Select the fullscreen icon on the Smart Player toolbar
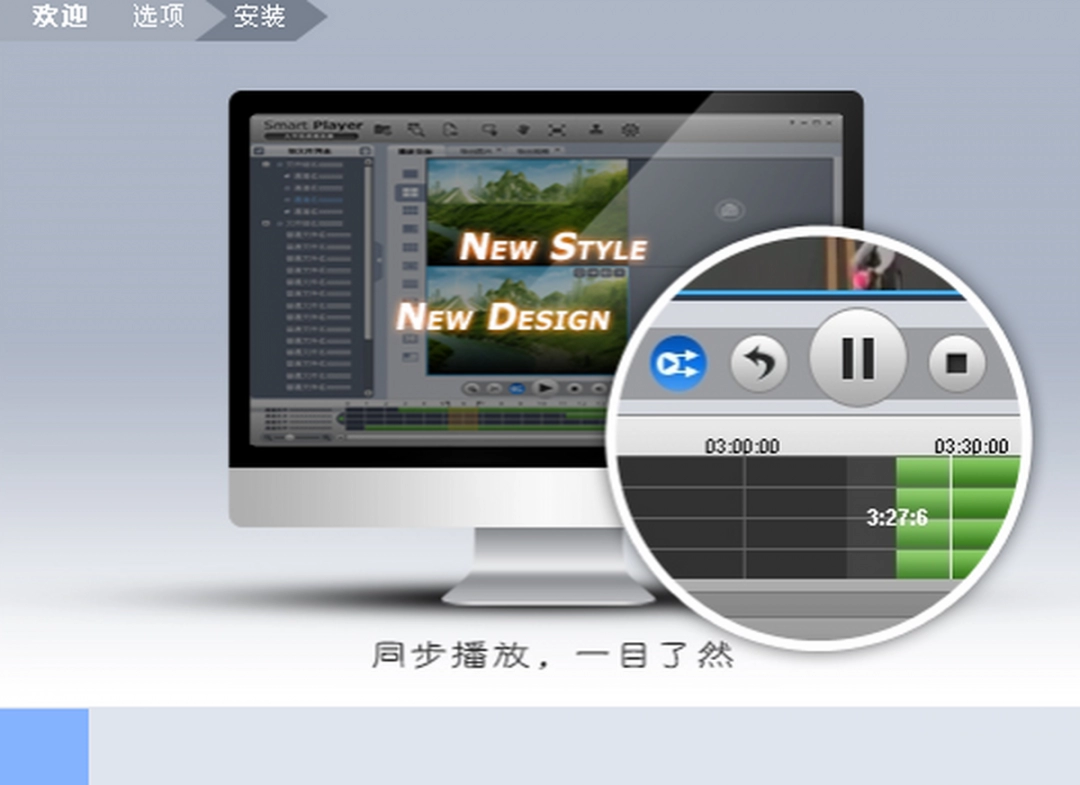 [x=559, y=129]
